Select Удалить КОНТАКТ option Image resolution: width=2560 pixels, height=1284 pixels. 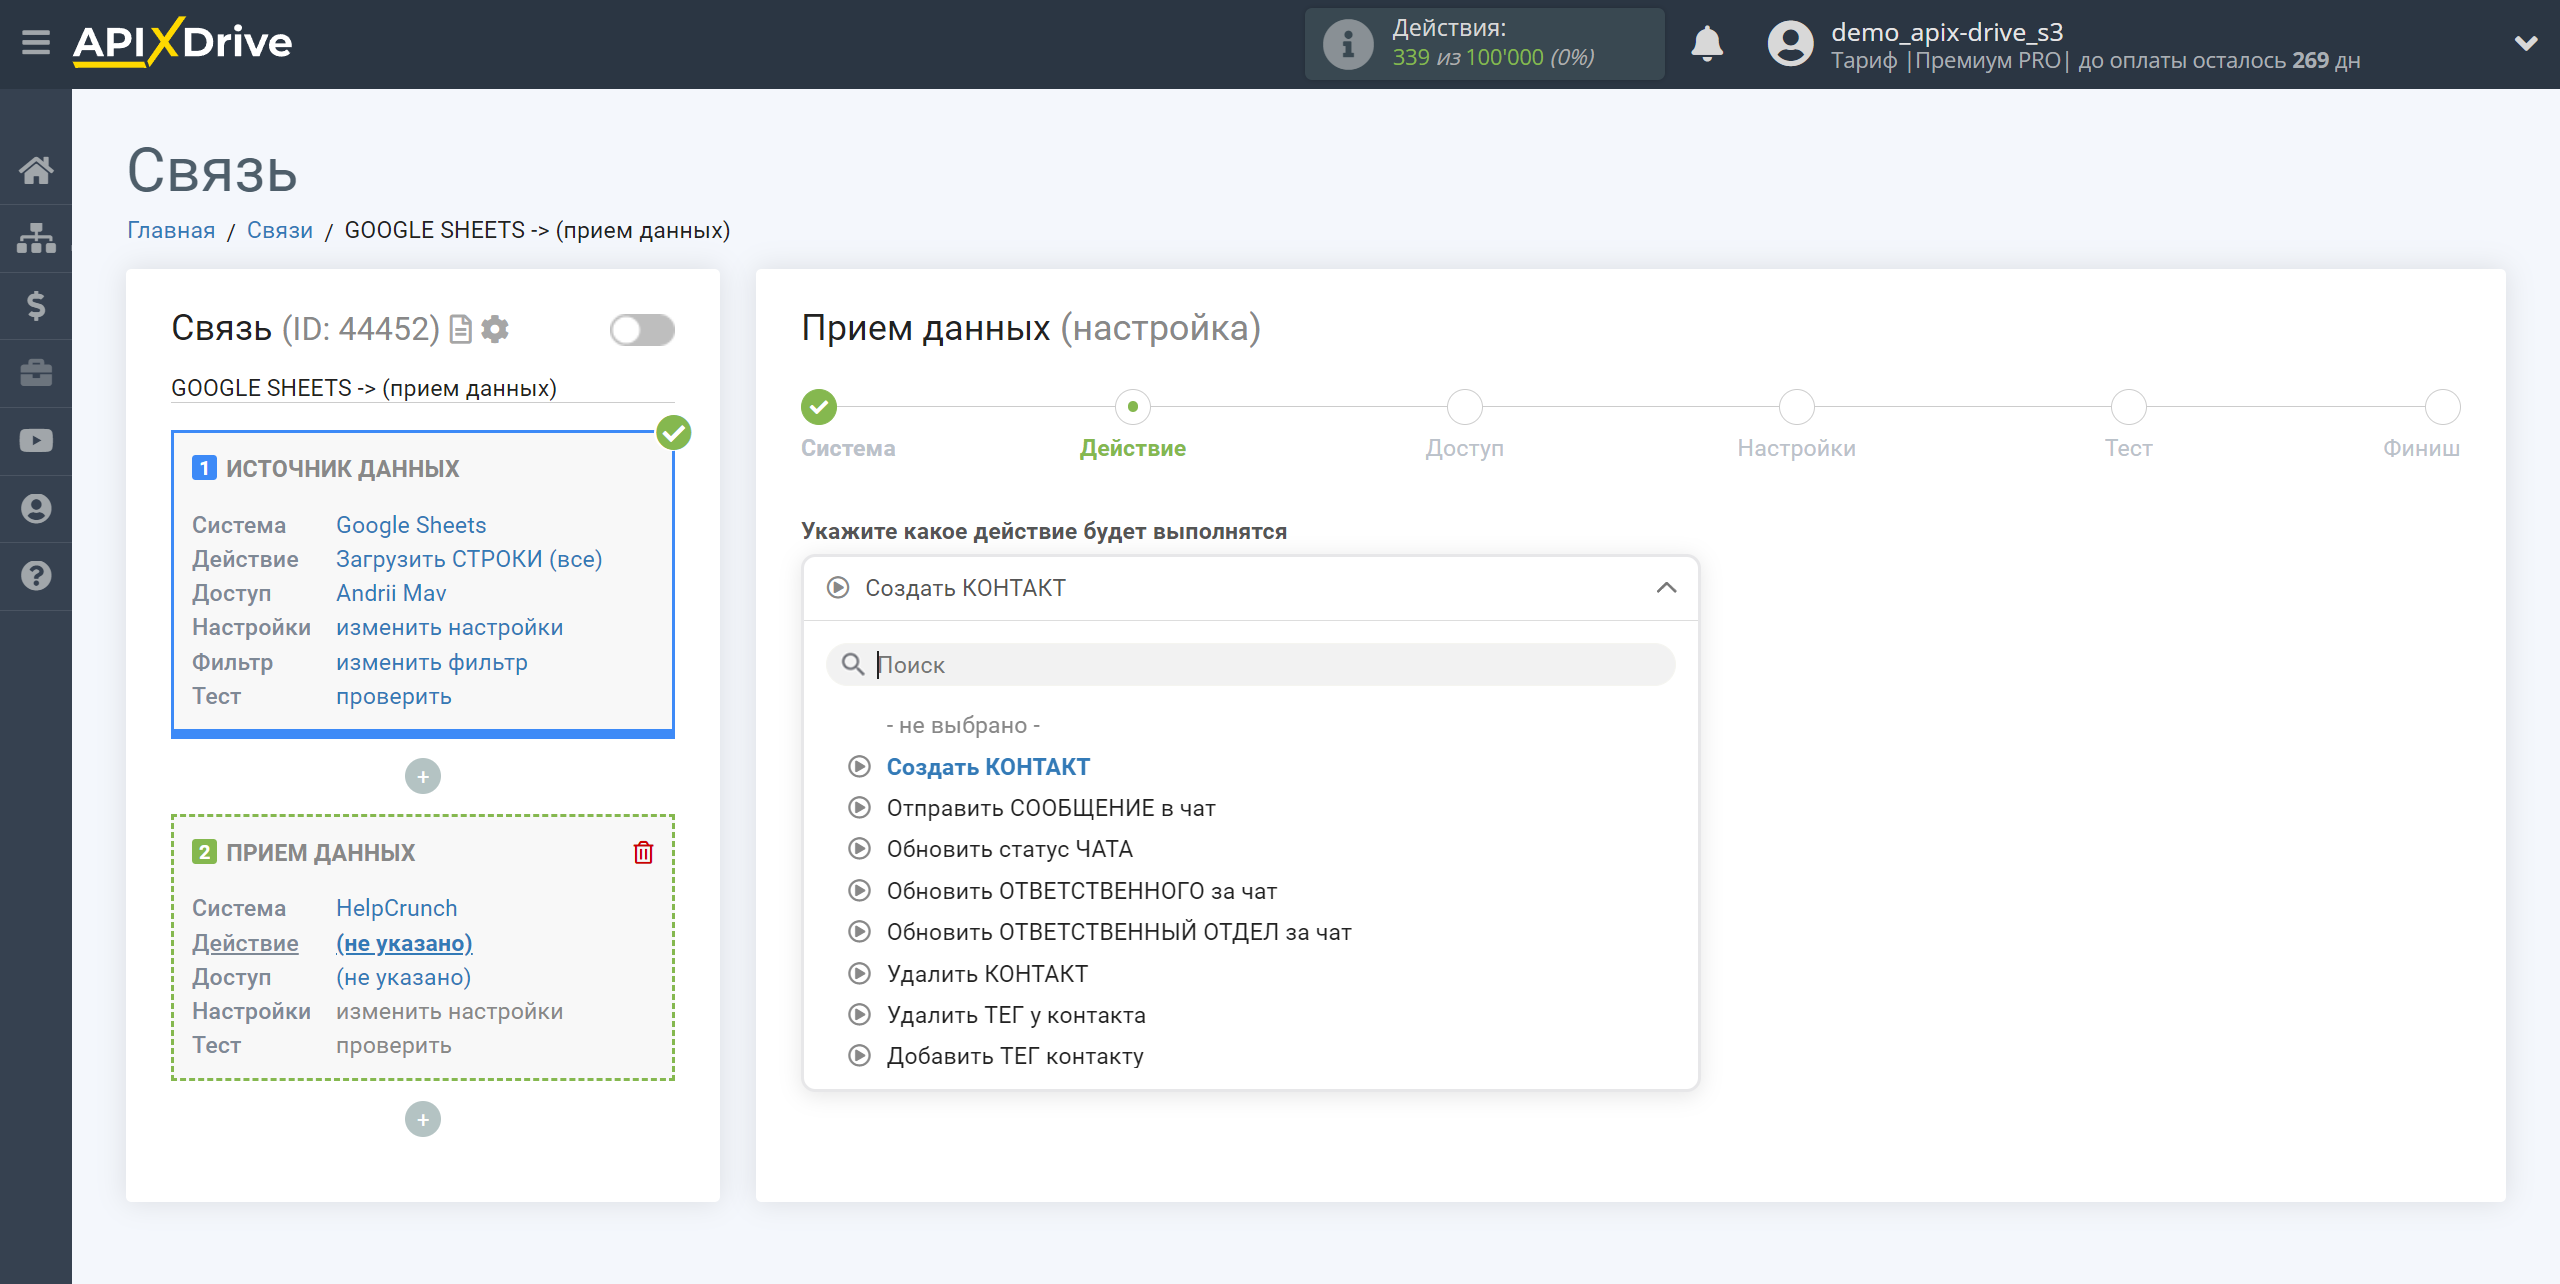(987, 974)
